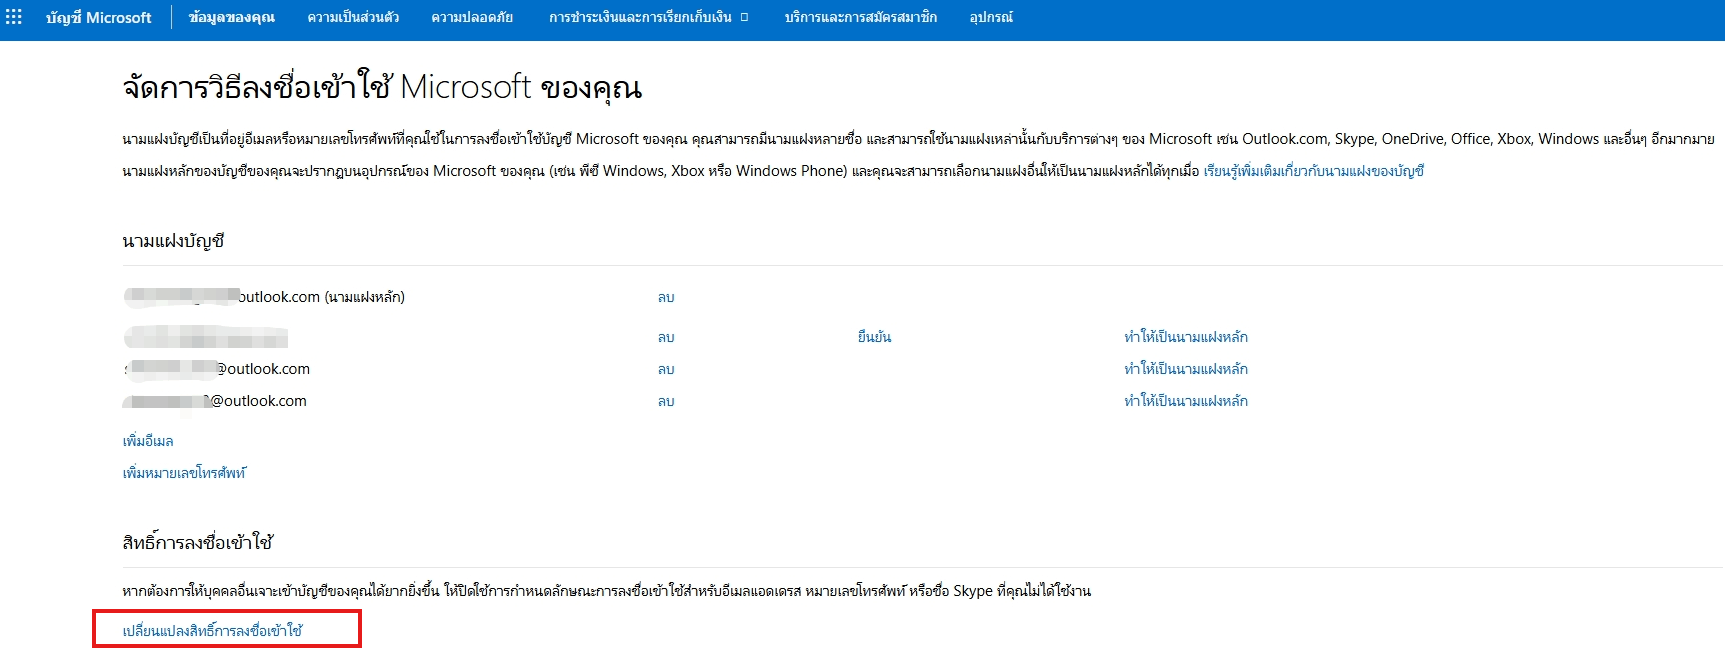The height and width of the screenshot is (666, 1725).
Task: Expand การชำระเงินและการเรียกเก็บเงิน menu
Action: (x=648, y=18)
